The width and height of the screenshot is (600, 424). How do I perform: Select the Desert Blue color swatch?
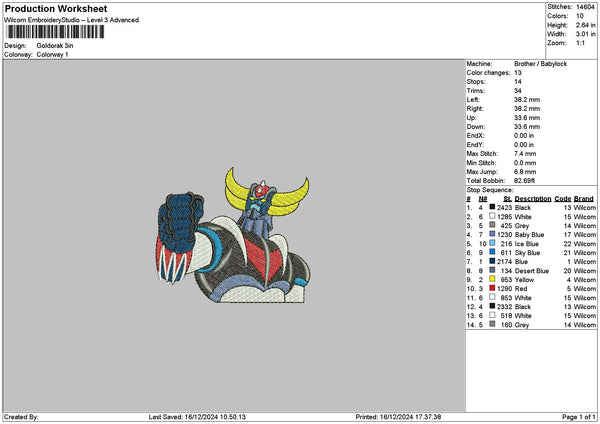(492, 270)
